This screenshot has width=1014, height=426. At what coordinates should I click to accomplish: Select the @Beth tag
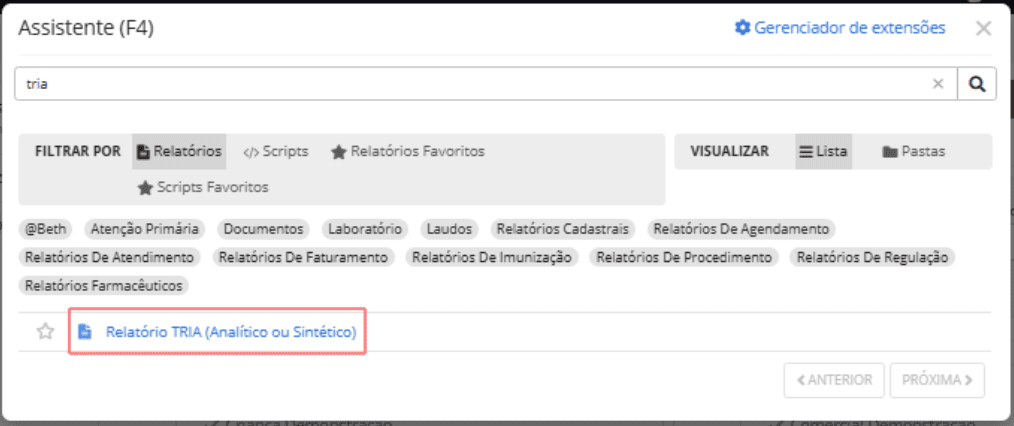(x=46, y=229)
